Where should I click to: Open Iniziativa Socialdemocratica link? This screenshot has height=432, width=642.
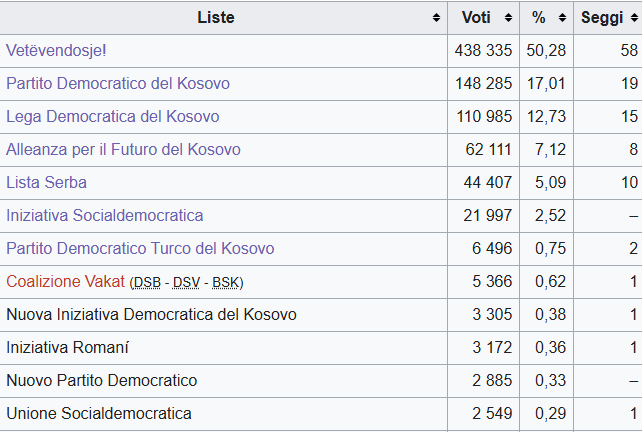pos(104,215)
